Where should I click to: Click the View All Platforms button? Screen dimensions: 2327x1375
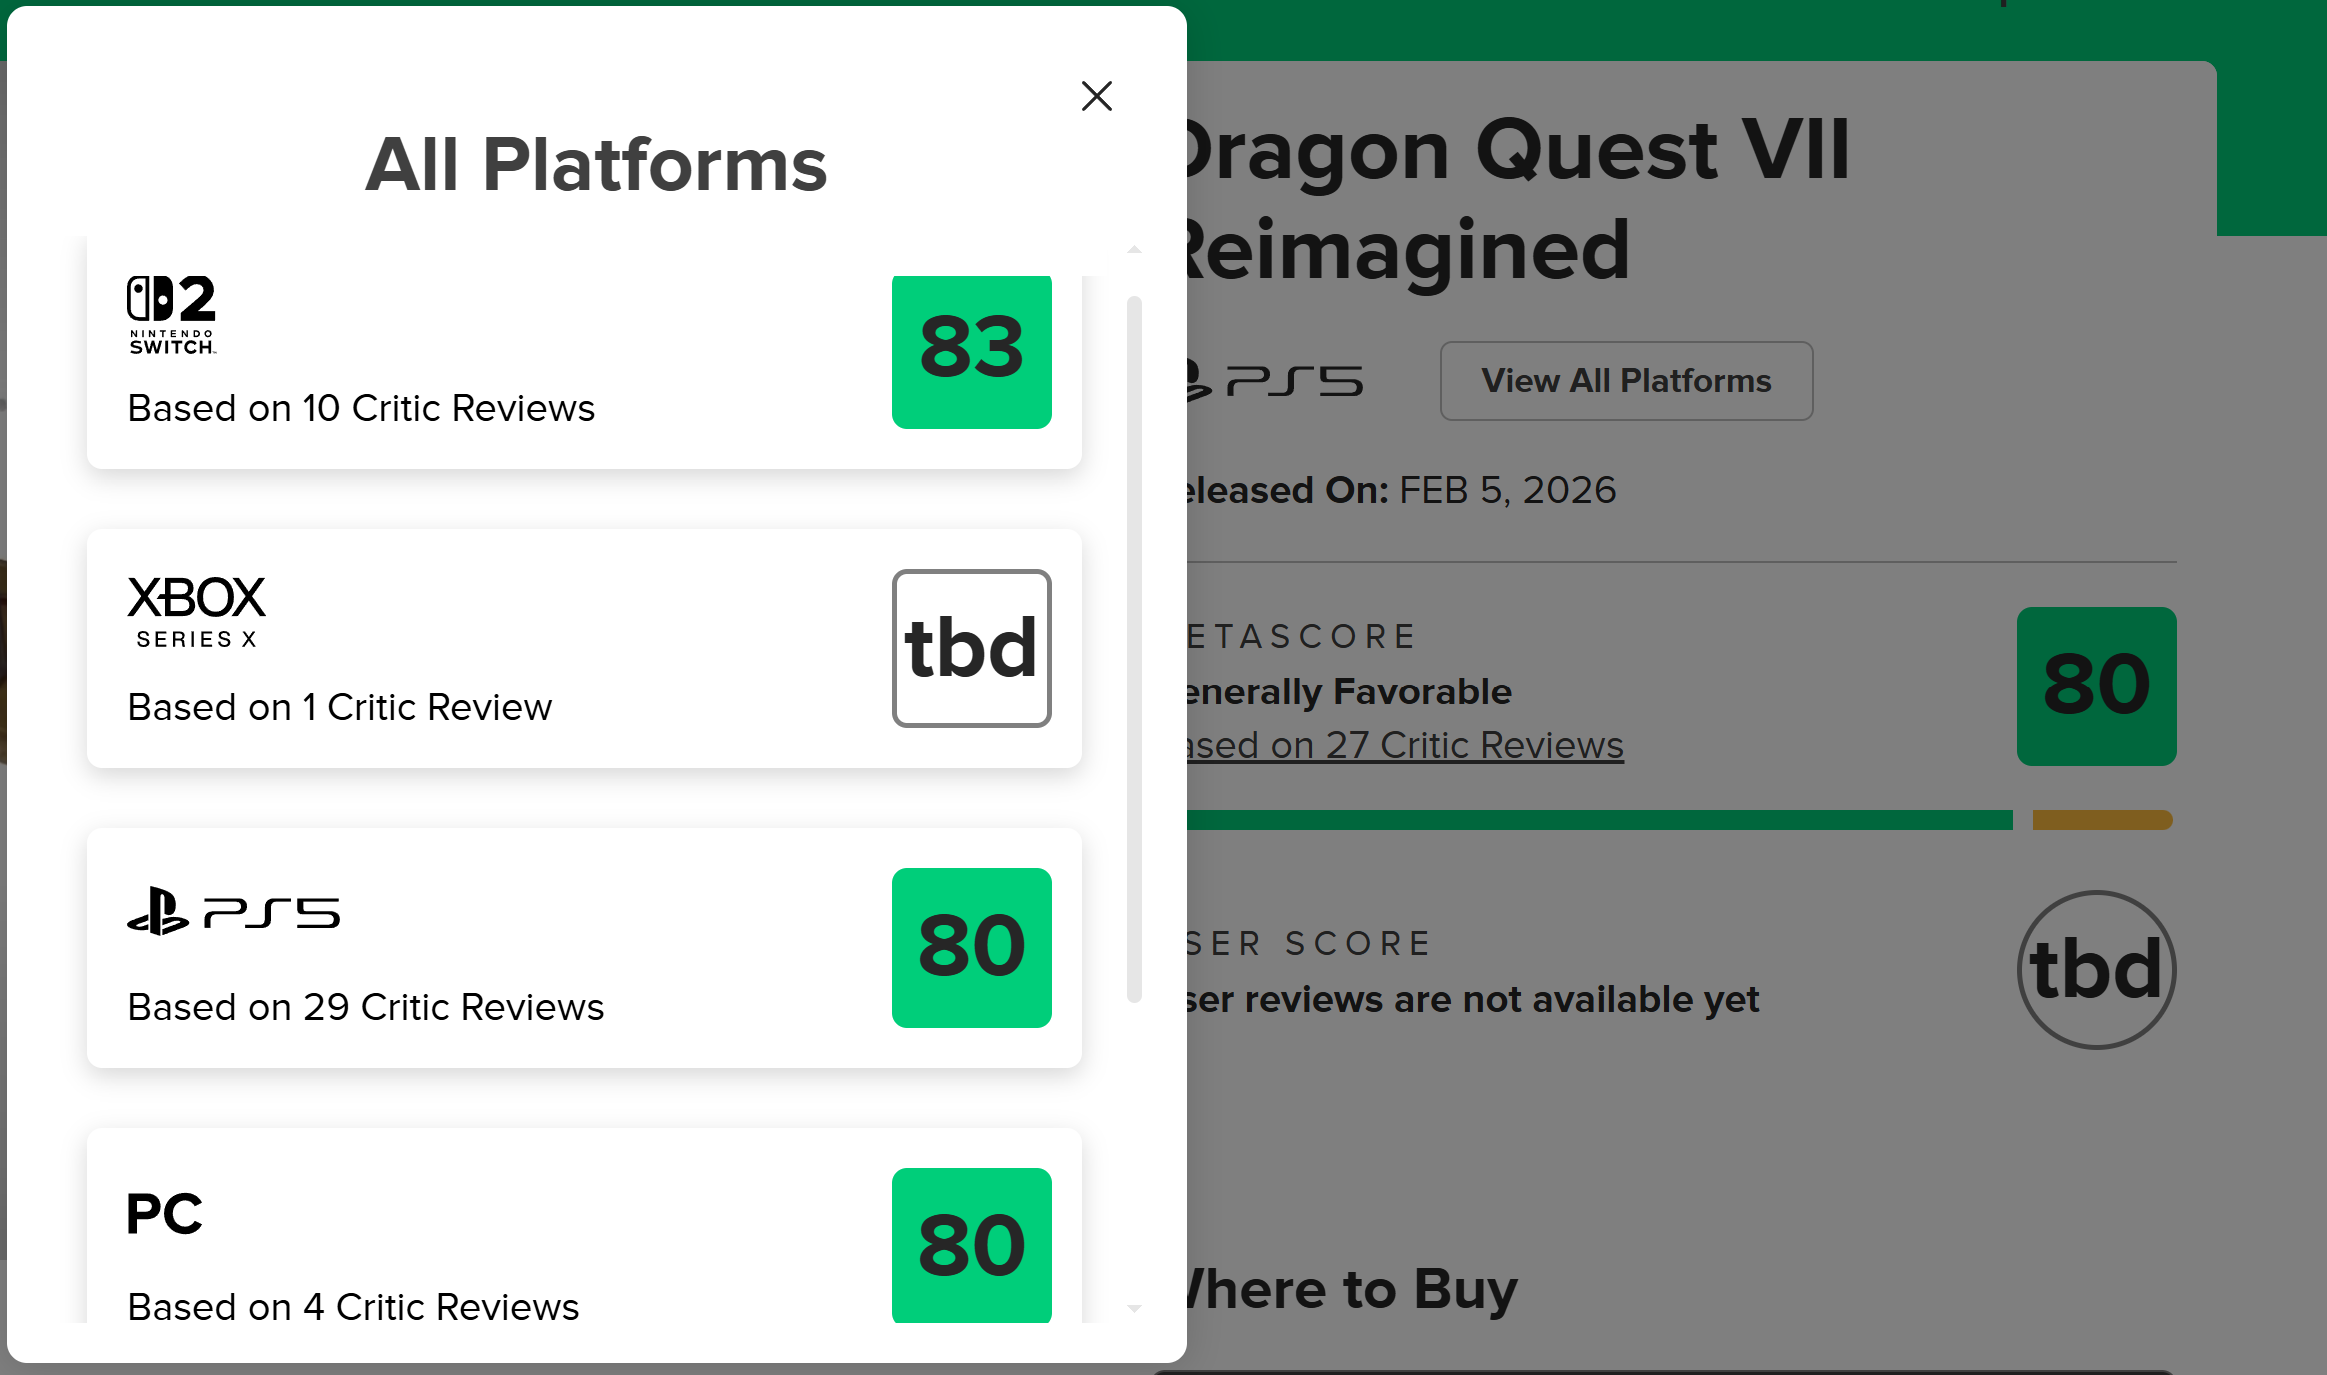(x=1626, y=381)
